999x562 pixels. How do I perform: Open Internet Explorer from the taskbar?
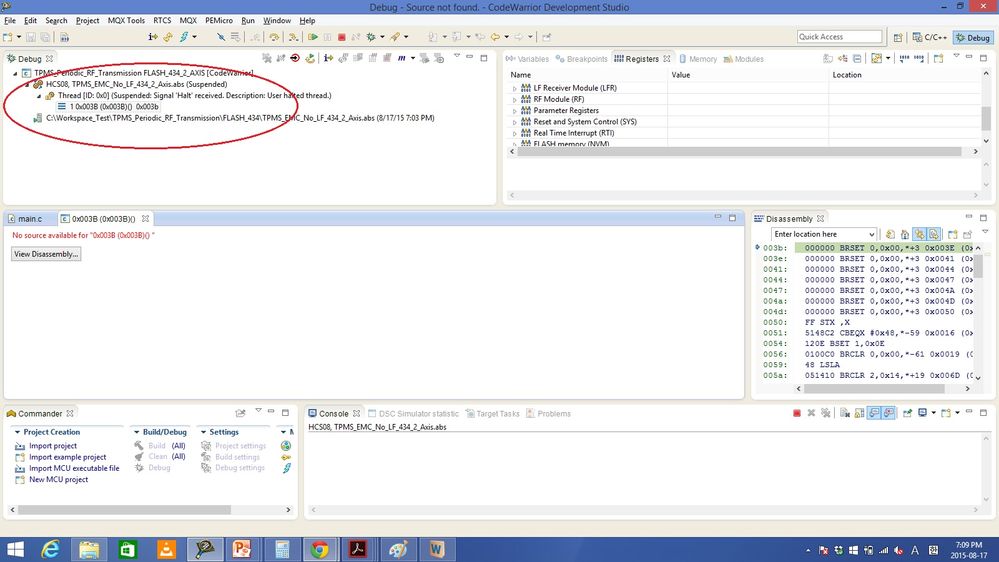pyautogui.click(x=51, y=549)
